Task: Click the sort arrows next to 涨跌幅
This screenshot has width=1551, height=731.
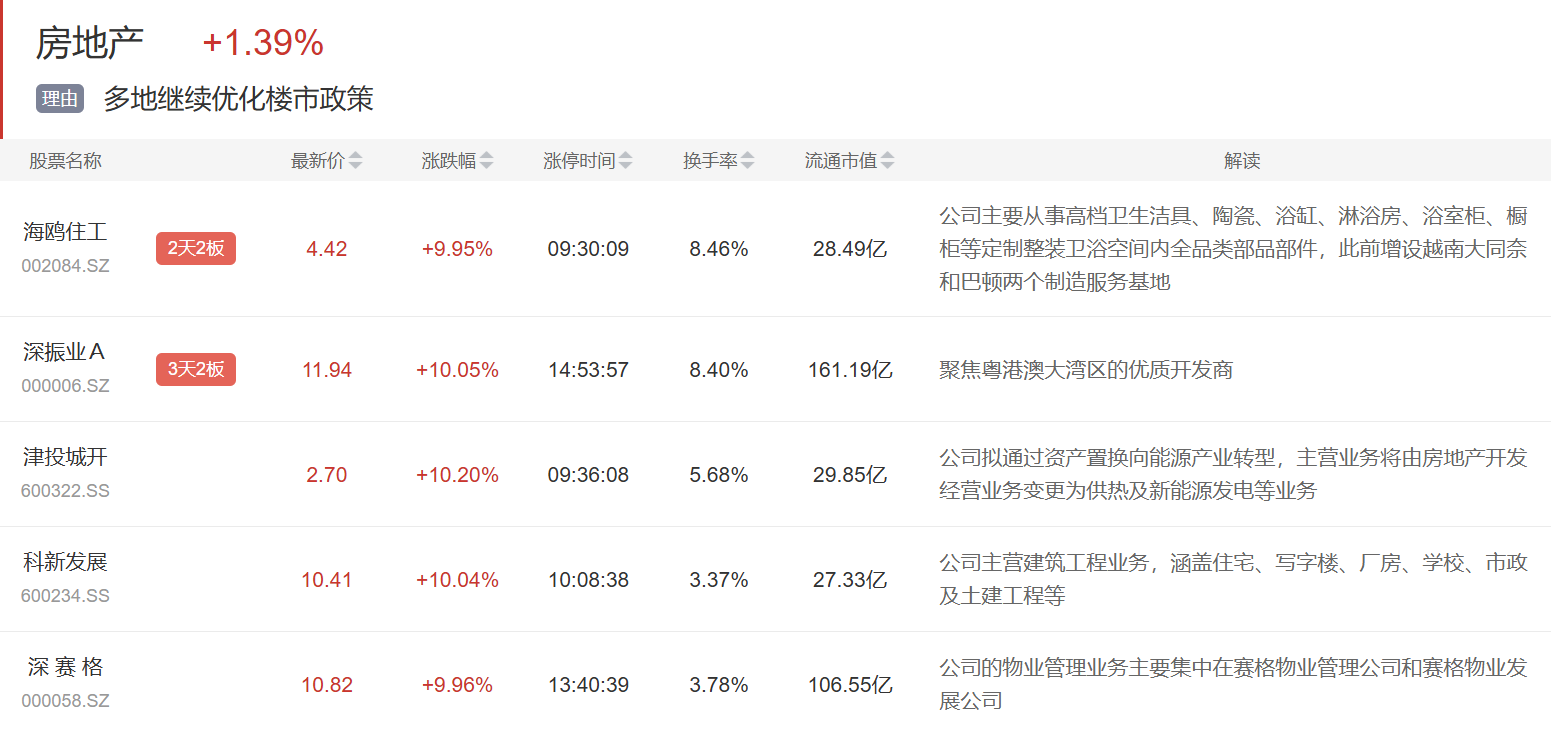Action: coord(486,161)
